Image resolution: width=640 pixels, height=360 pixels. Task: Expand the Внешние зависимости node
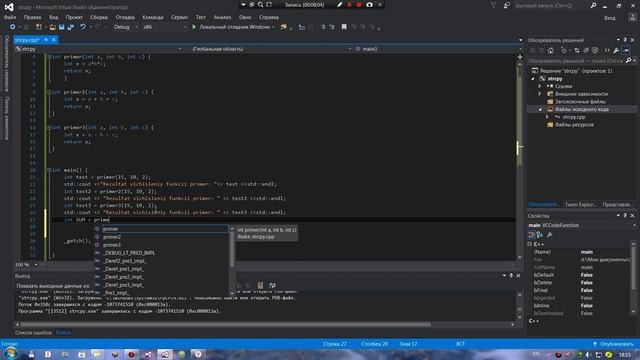coord(540,94)
